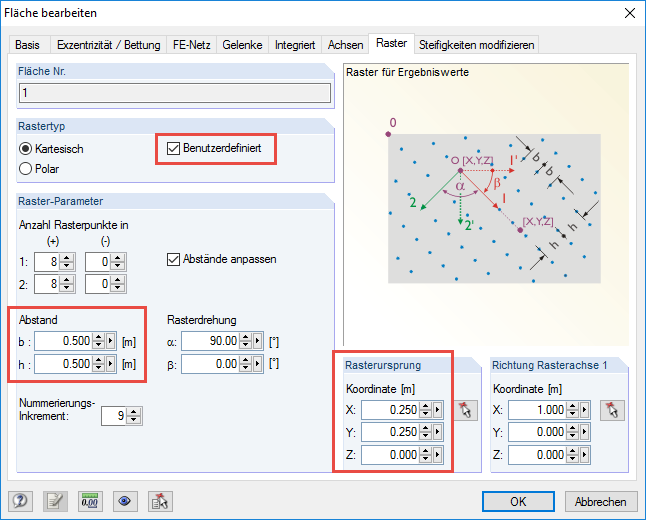This screenshot has height=520, width=646.
Task: Open the units and decimals 0.00 icon
Action: click(90, 501)
